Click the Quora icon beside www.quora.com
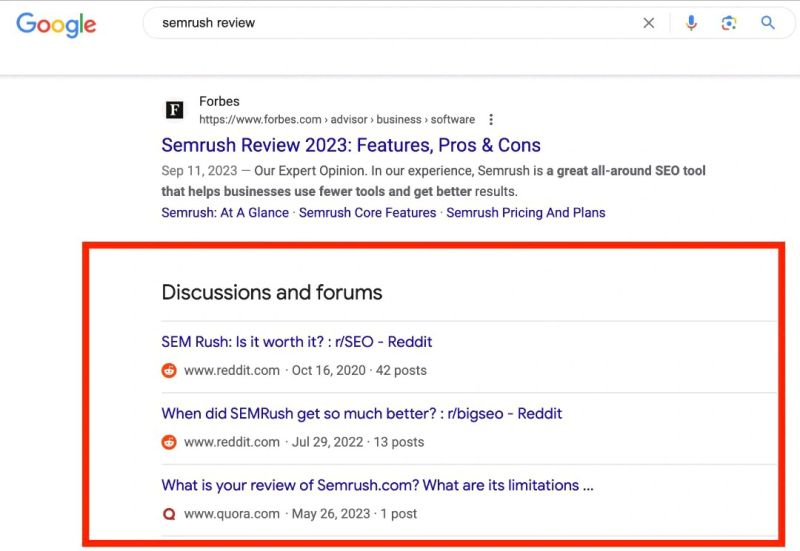 (169, 514)
